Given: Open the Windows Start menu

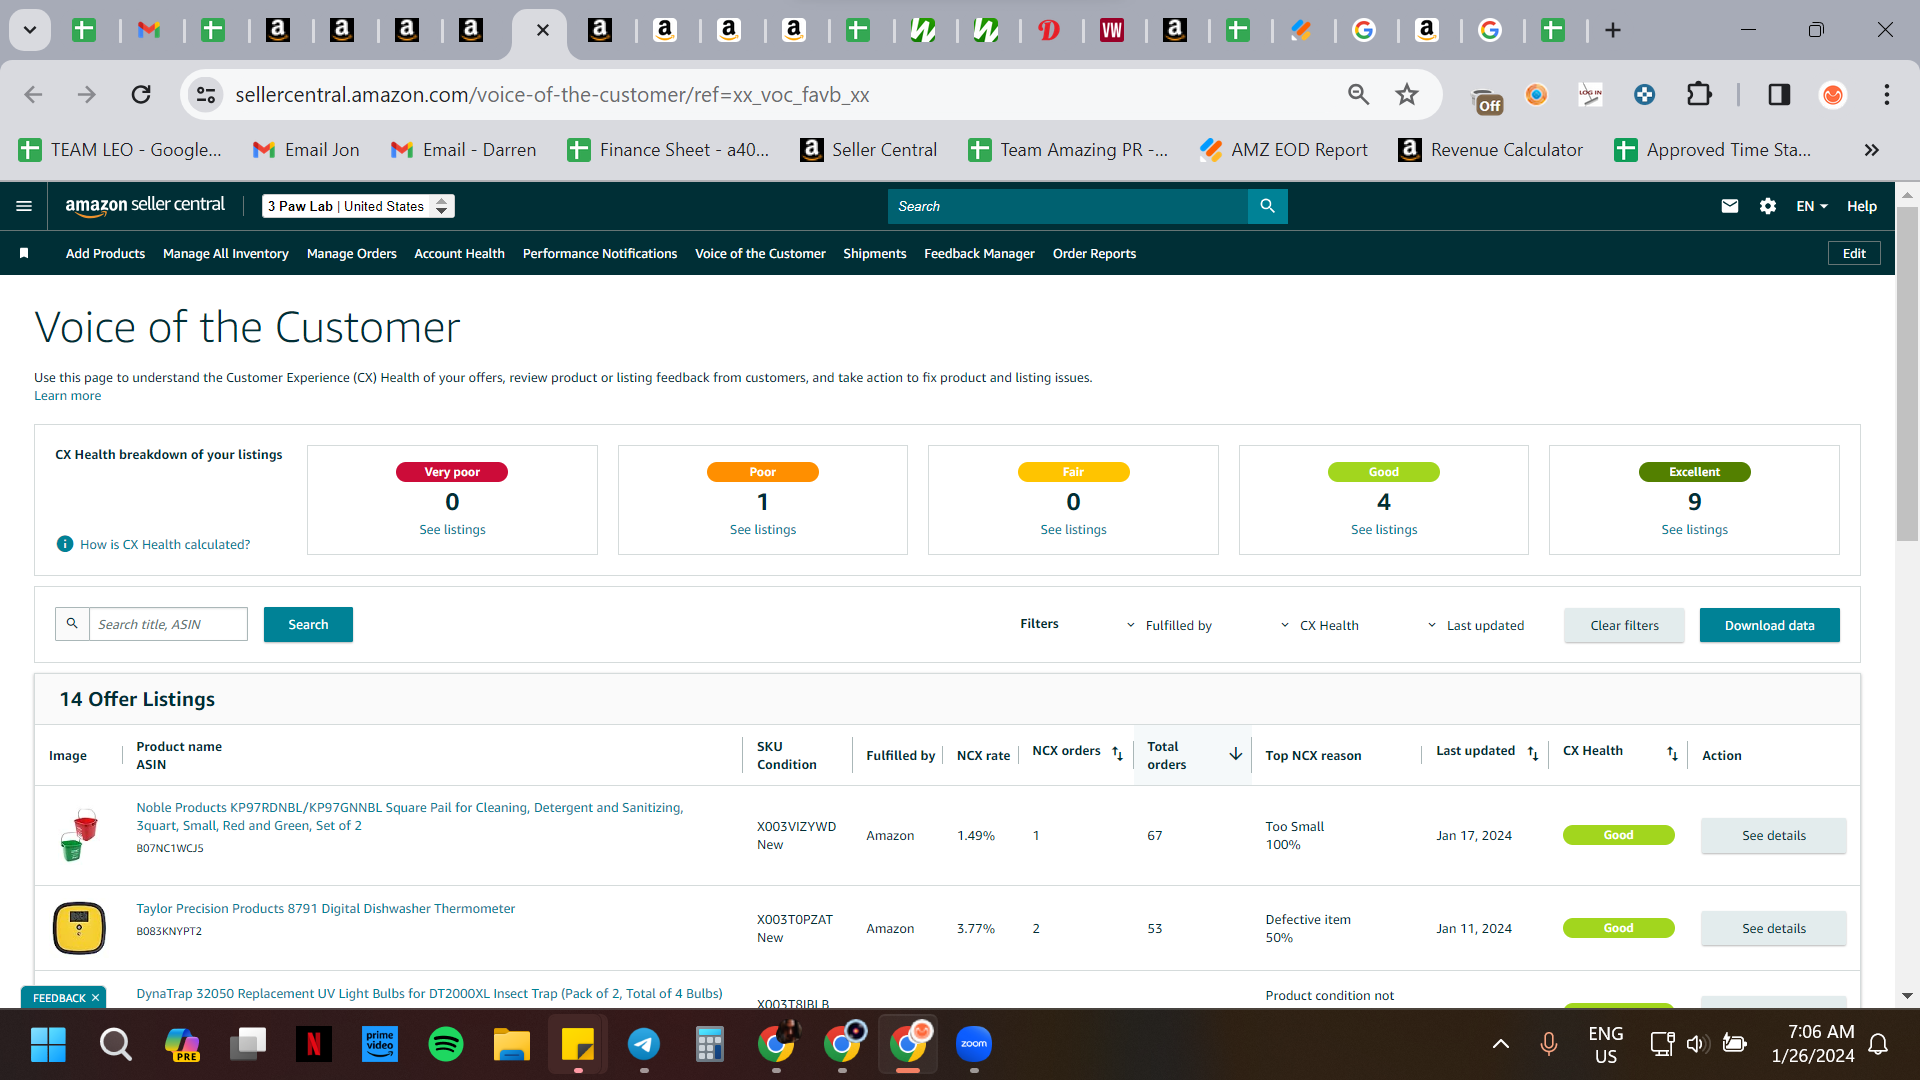Looking at the screenshot, I should coord(48,1044).
